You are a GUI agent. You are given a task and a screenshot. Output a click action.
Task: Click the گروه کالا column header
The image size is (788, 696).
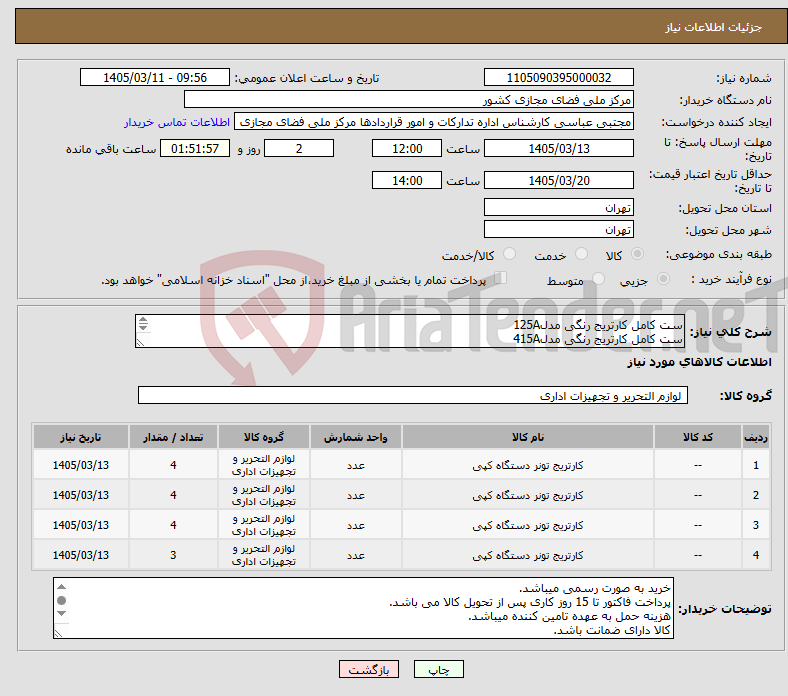click(x=264, y=437)
